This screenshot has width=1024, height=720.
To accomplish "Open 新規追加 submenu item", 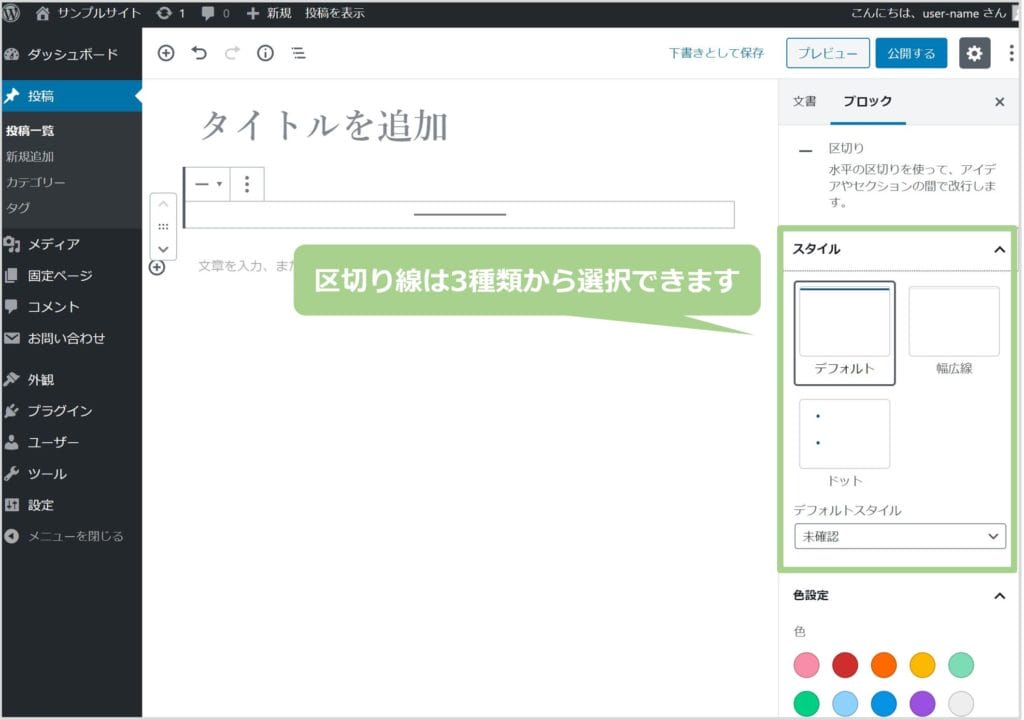I will [x=30, y=157].
